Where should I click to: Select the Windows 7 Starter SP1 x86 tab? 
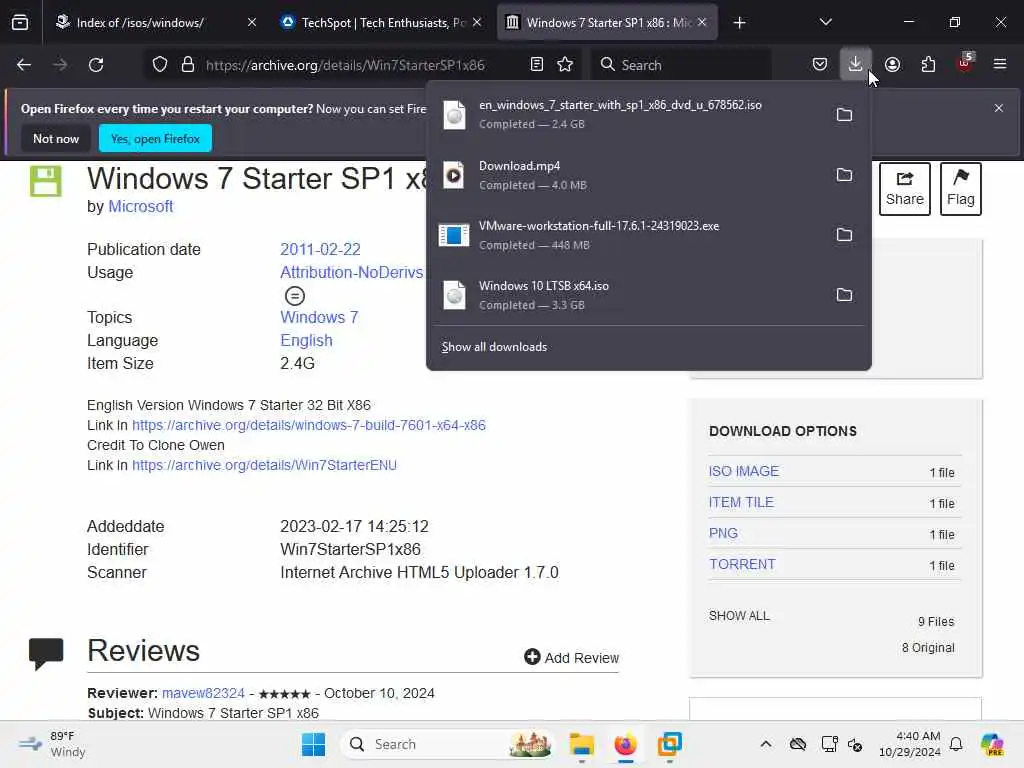pyautogui.click(x=607, y=23)
